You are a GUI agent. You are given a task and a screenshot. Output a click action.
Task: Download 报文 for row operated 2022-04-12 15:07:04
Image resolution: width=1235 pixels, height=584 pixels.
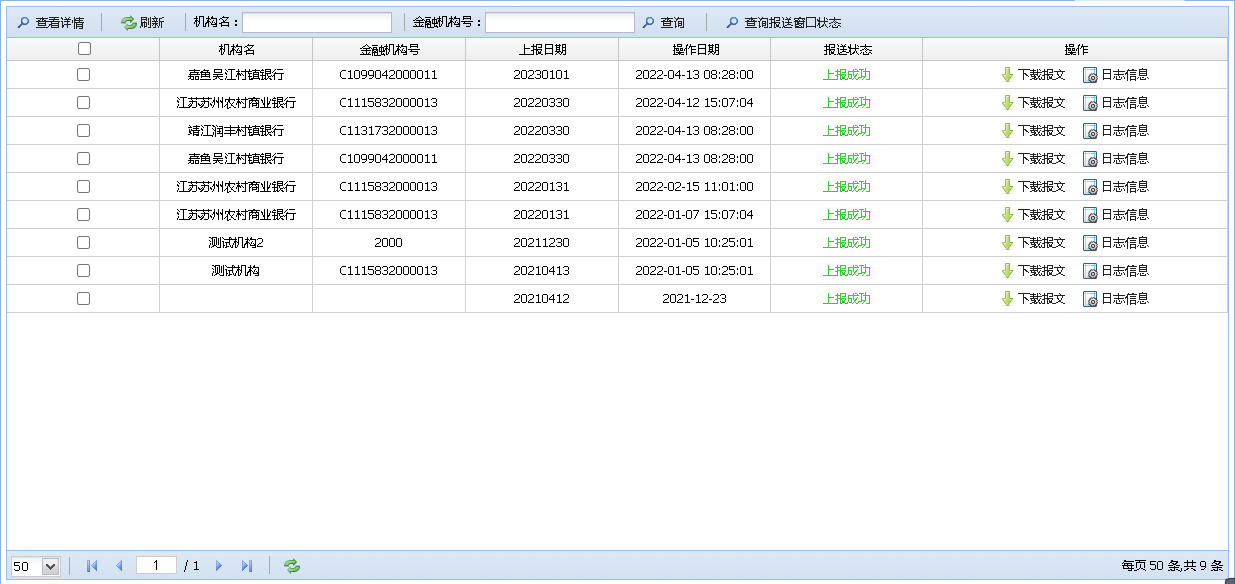1033,102
